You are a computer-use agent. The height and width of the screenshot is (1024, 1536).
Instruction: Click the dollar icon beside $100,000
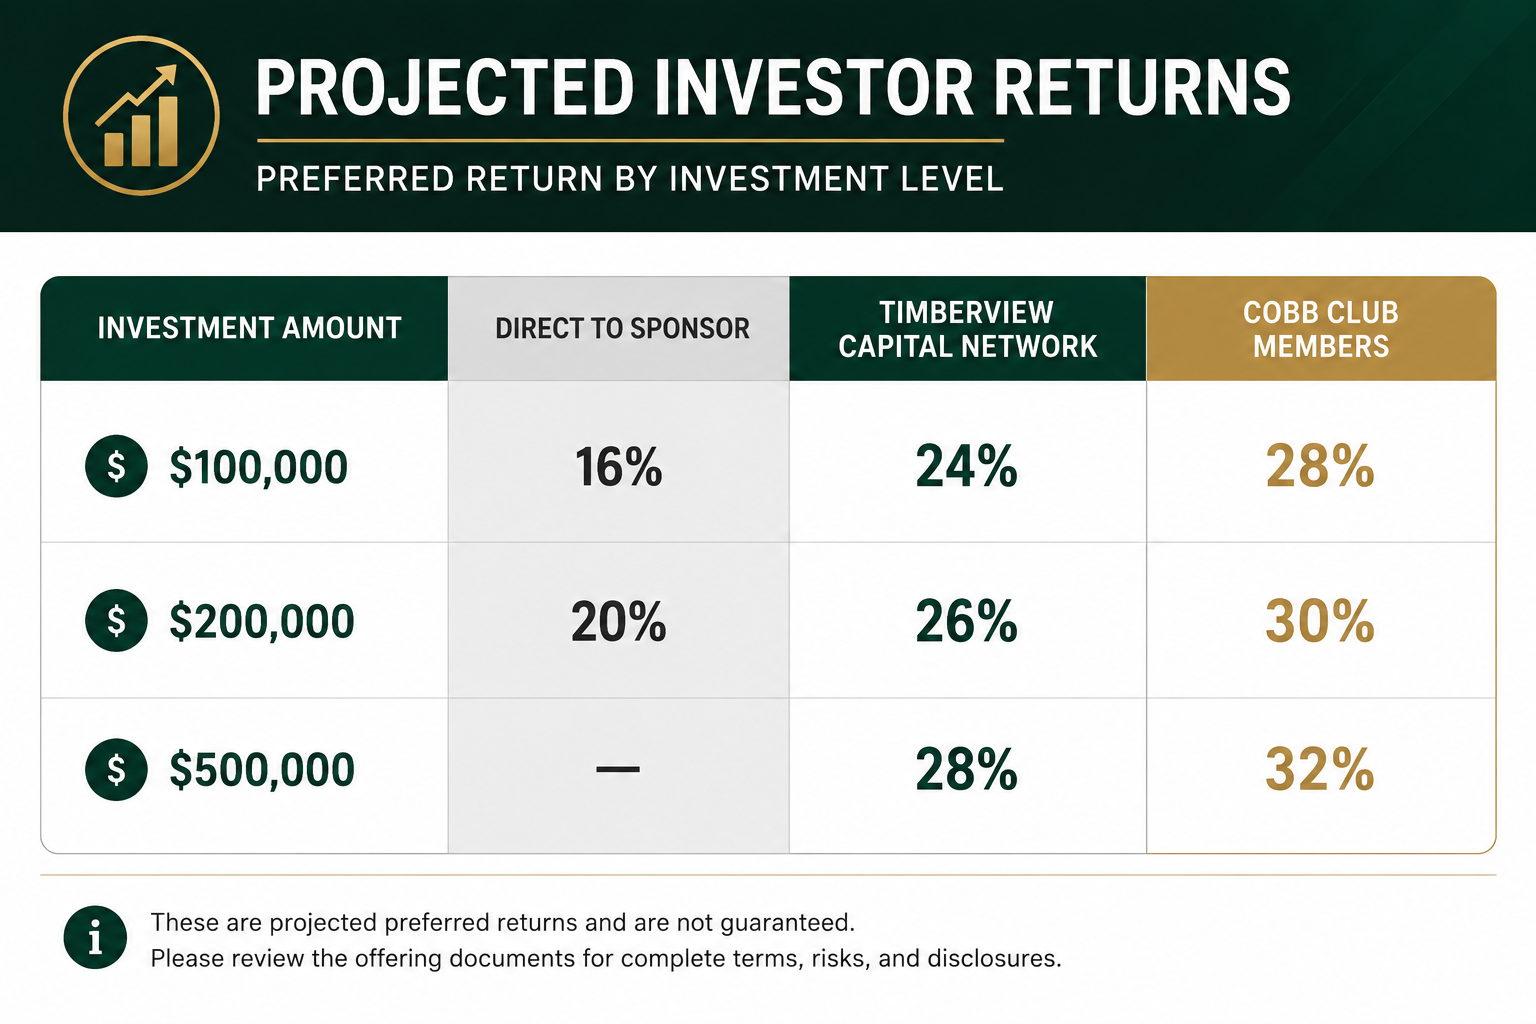[x=116, y=466]
